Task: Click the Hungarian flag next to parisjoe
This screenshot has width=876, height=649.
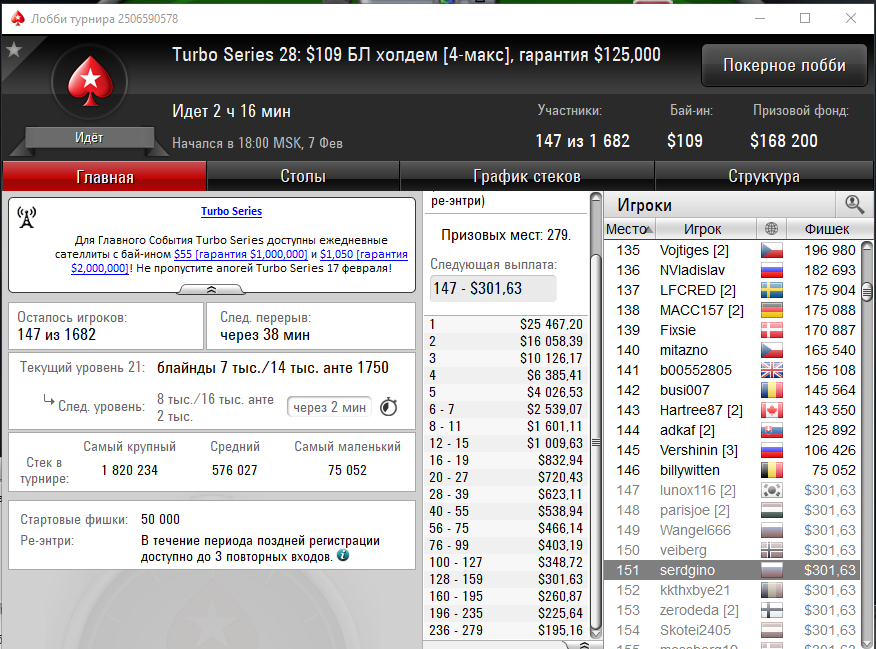Action: tap(772, 510)
